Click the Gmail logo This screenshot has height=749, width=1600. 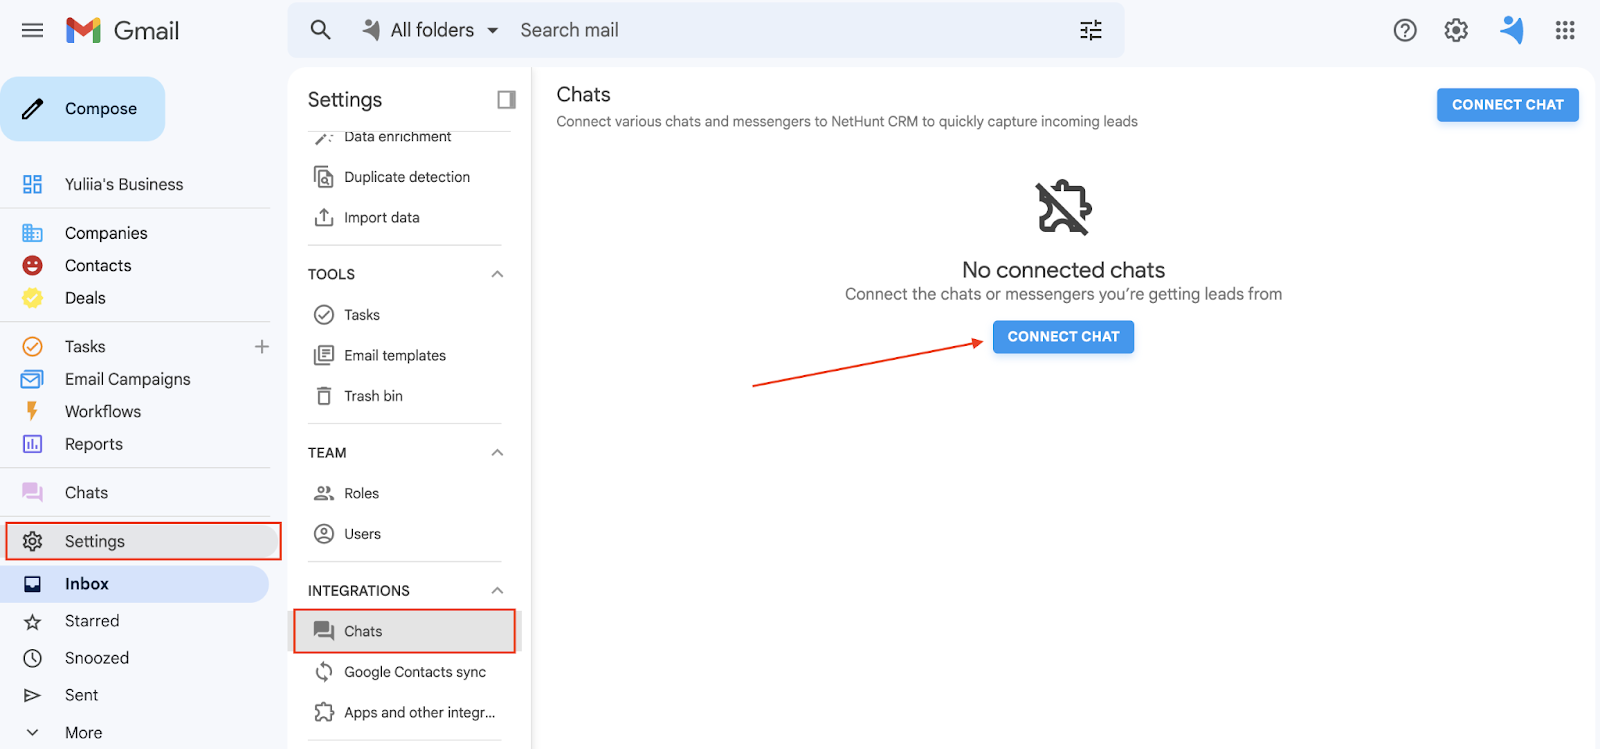122,30
